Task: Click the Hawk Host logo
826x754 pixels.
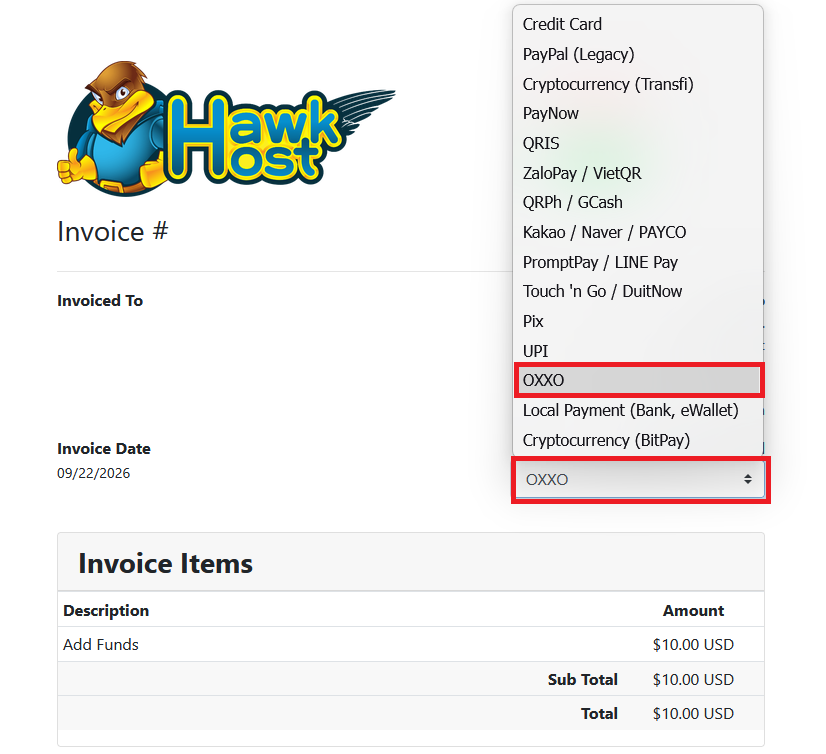Action: click(225, 129)
